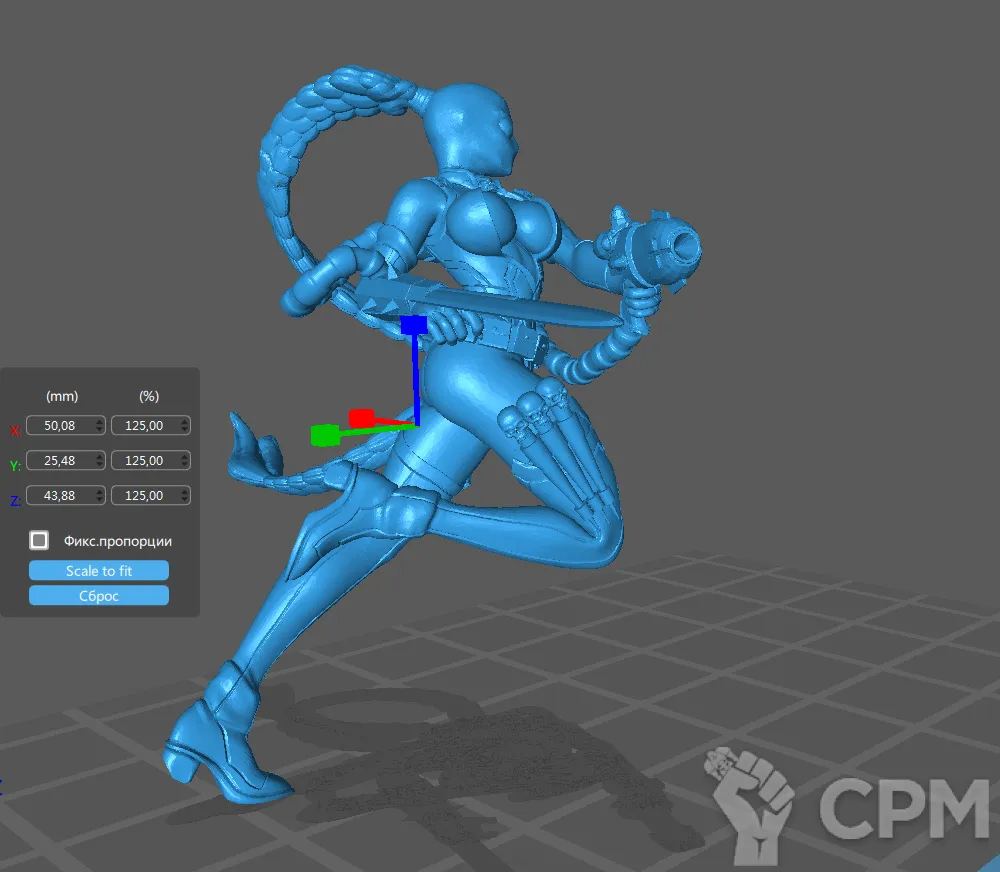The height and width of the screenshot is (872, 1000).
Task: Increase Z percent with up arrow
Action: [x=185, y=492]
